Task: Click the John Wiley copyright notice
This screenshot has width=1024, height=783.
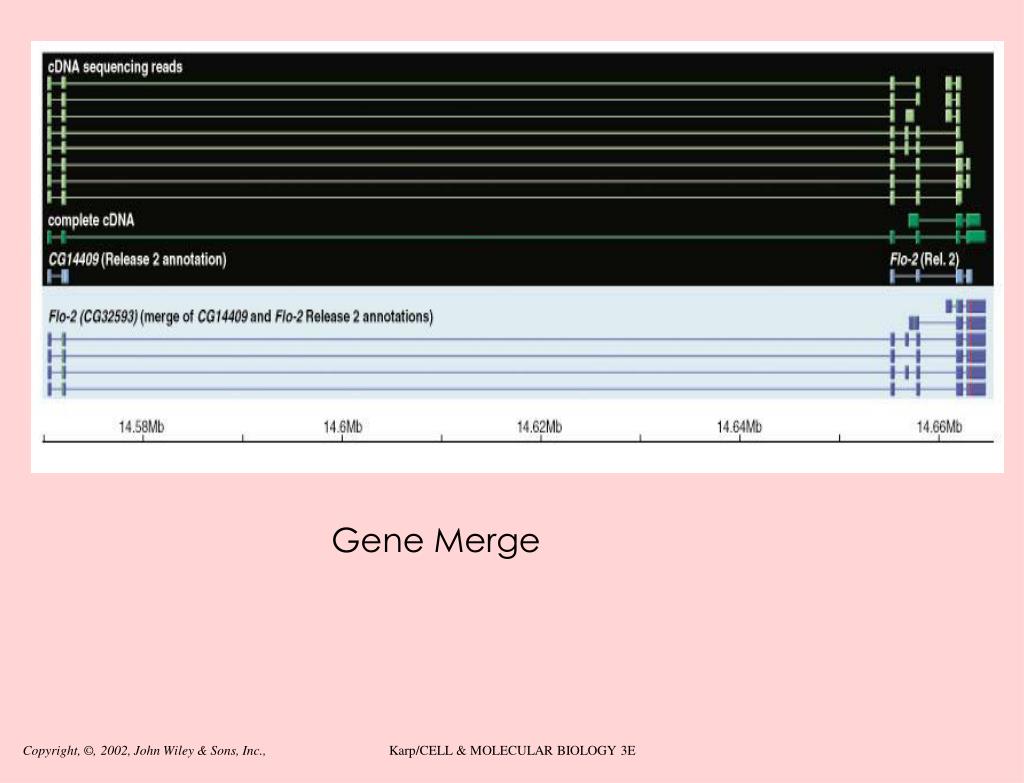Action: pos(144,751)
